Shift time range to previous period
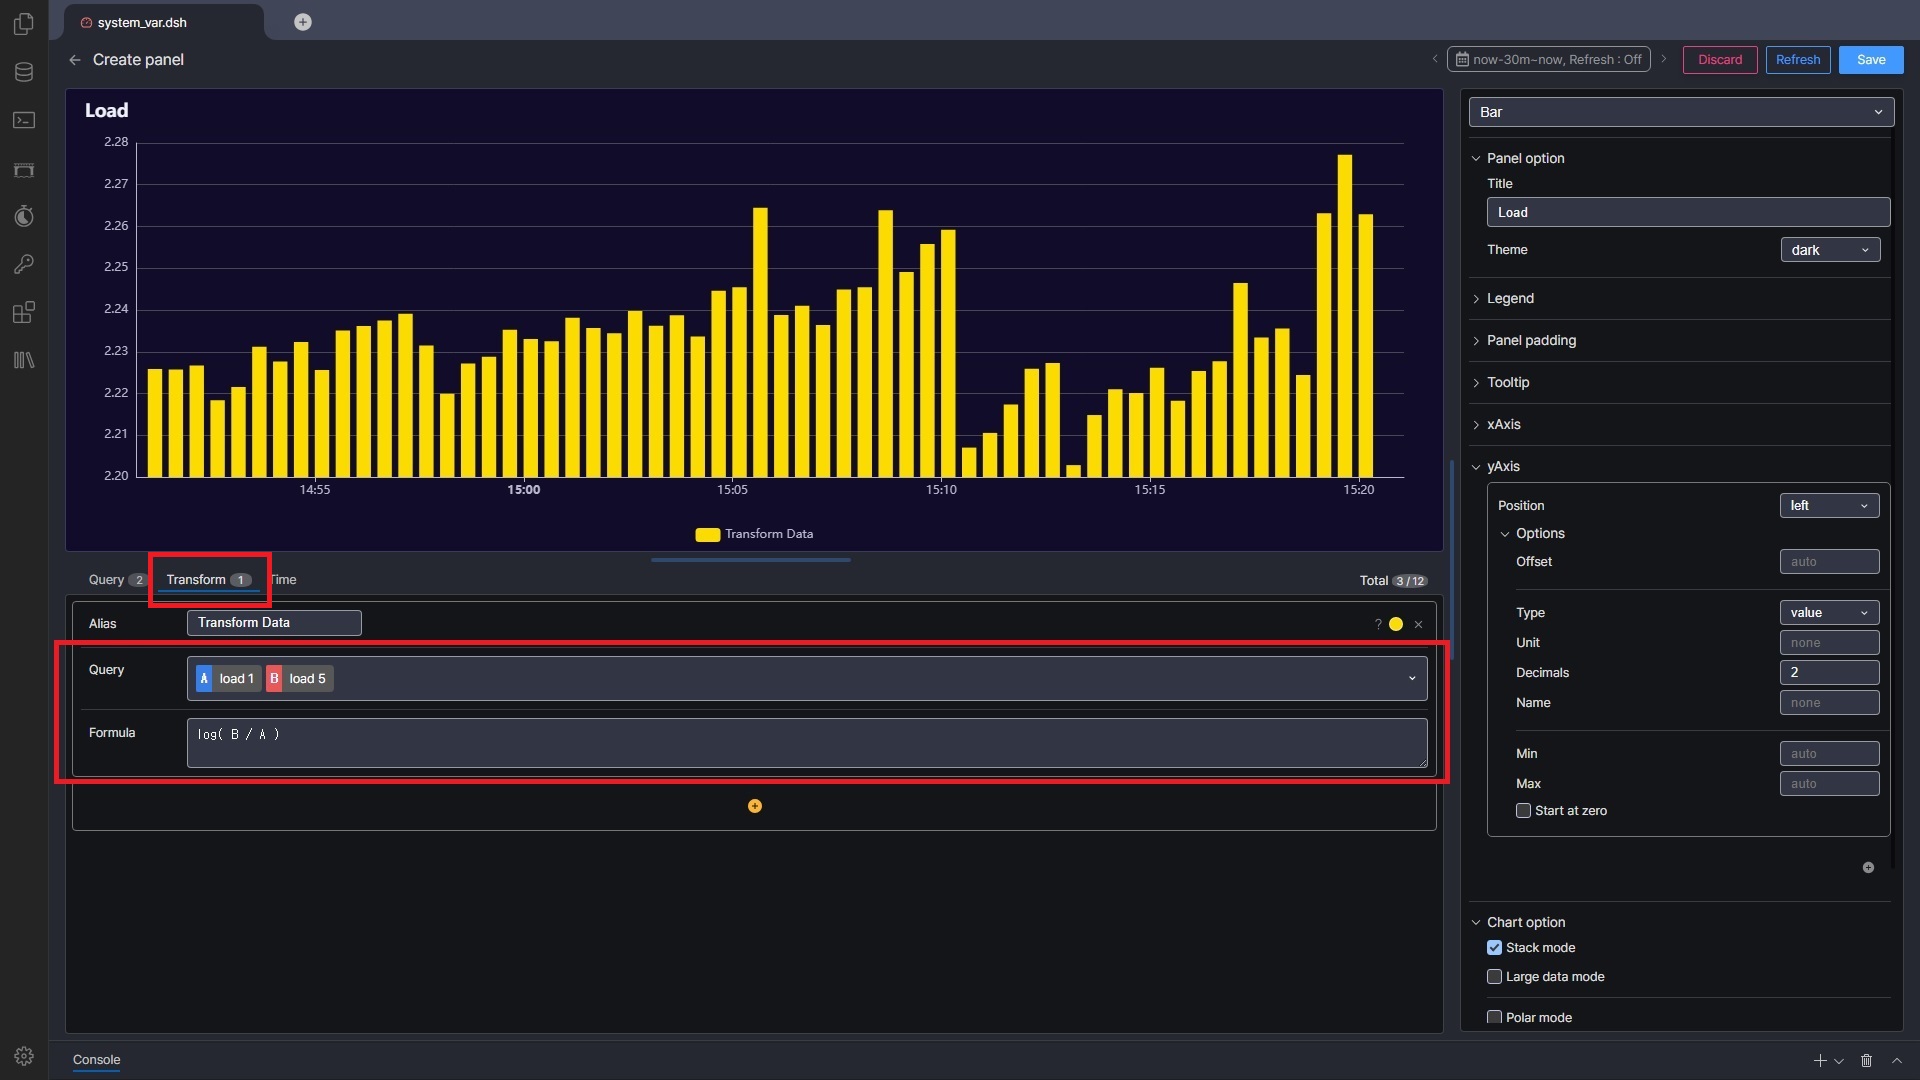 [x=1435, y=59]
